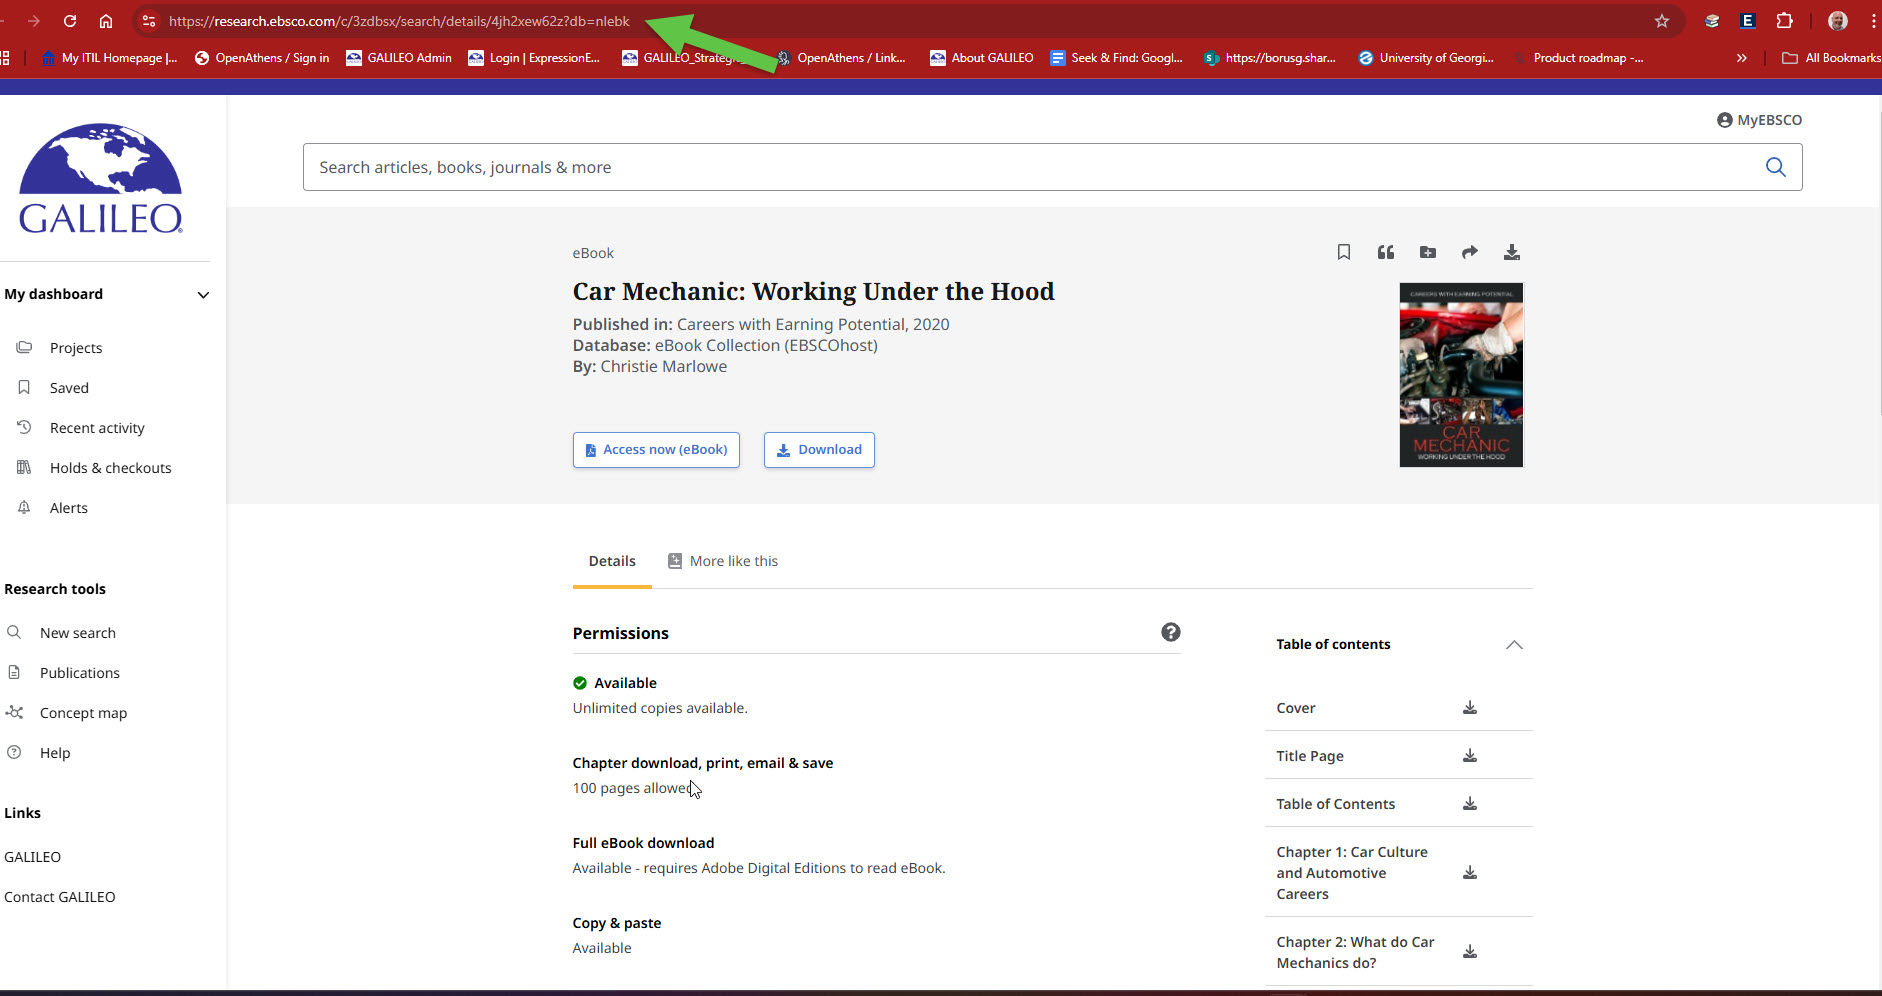Image resolution: width=1882 pixels, height=996 pixels.
Task: Reload the page in browser
Action: (70, 21)
